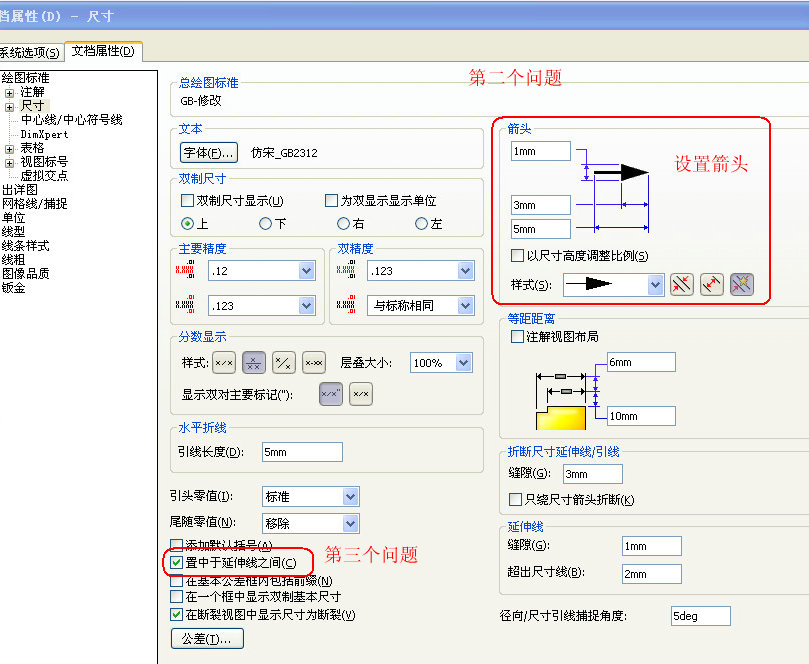Click the 字体 font button
The width and height of the screenshot is (809, 664).
coord(208,153)
